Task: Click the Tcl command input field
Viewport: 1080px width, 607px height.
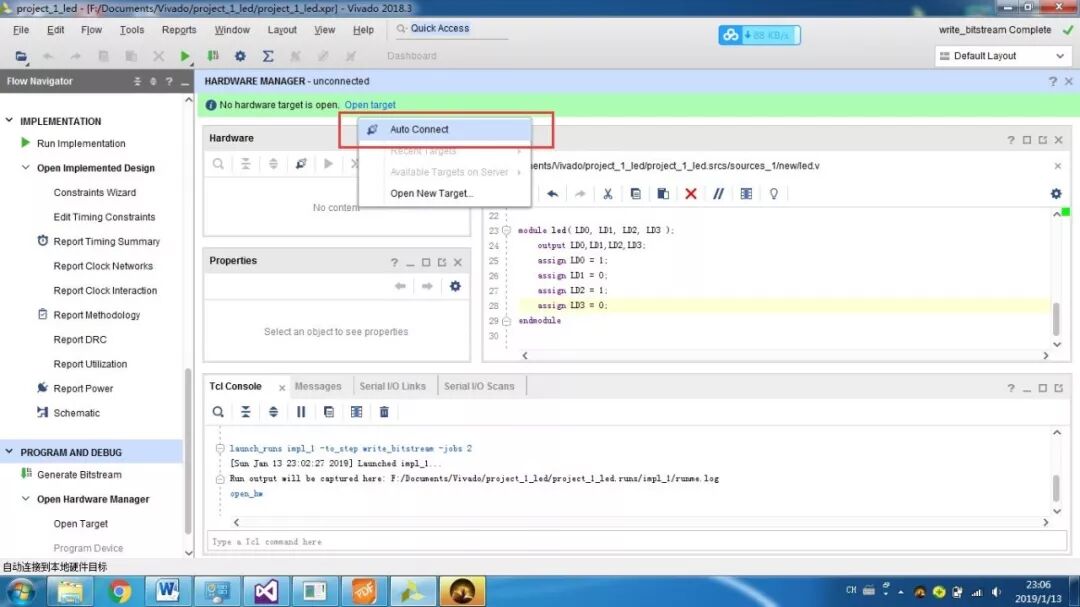Action: pyautogui.click(x=636, y=542)
